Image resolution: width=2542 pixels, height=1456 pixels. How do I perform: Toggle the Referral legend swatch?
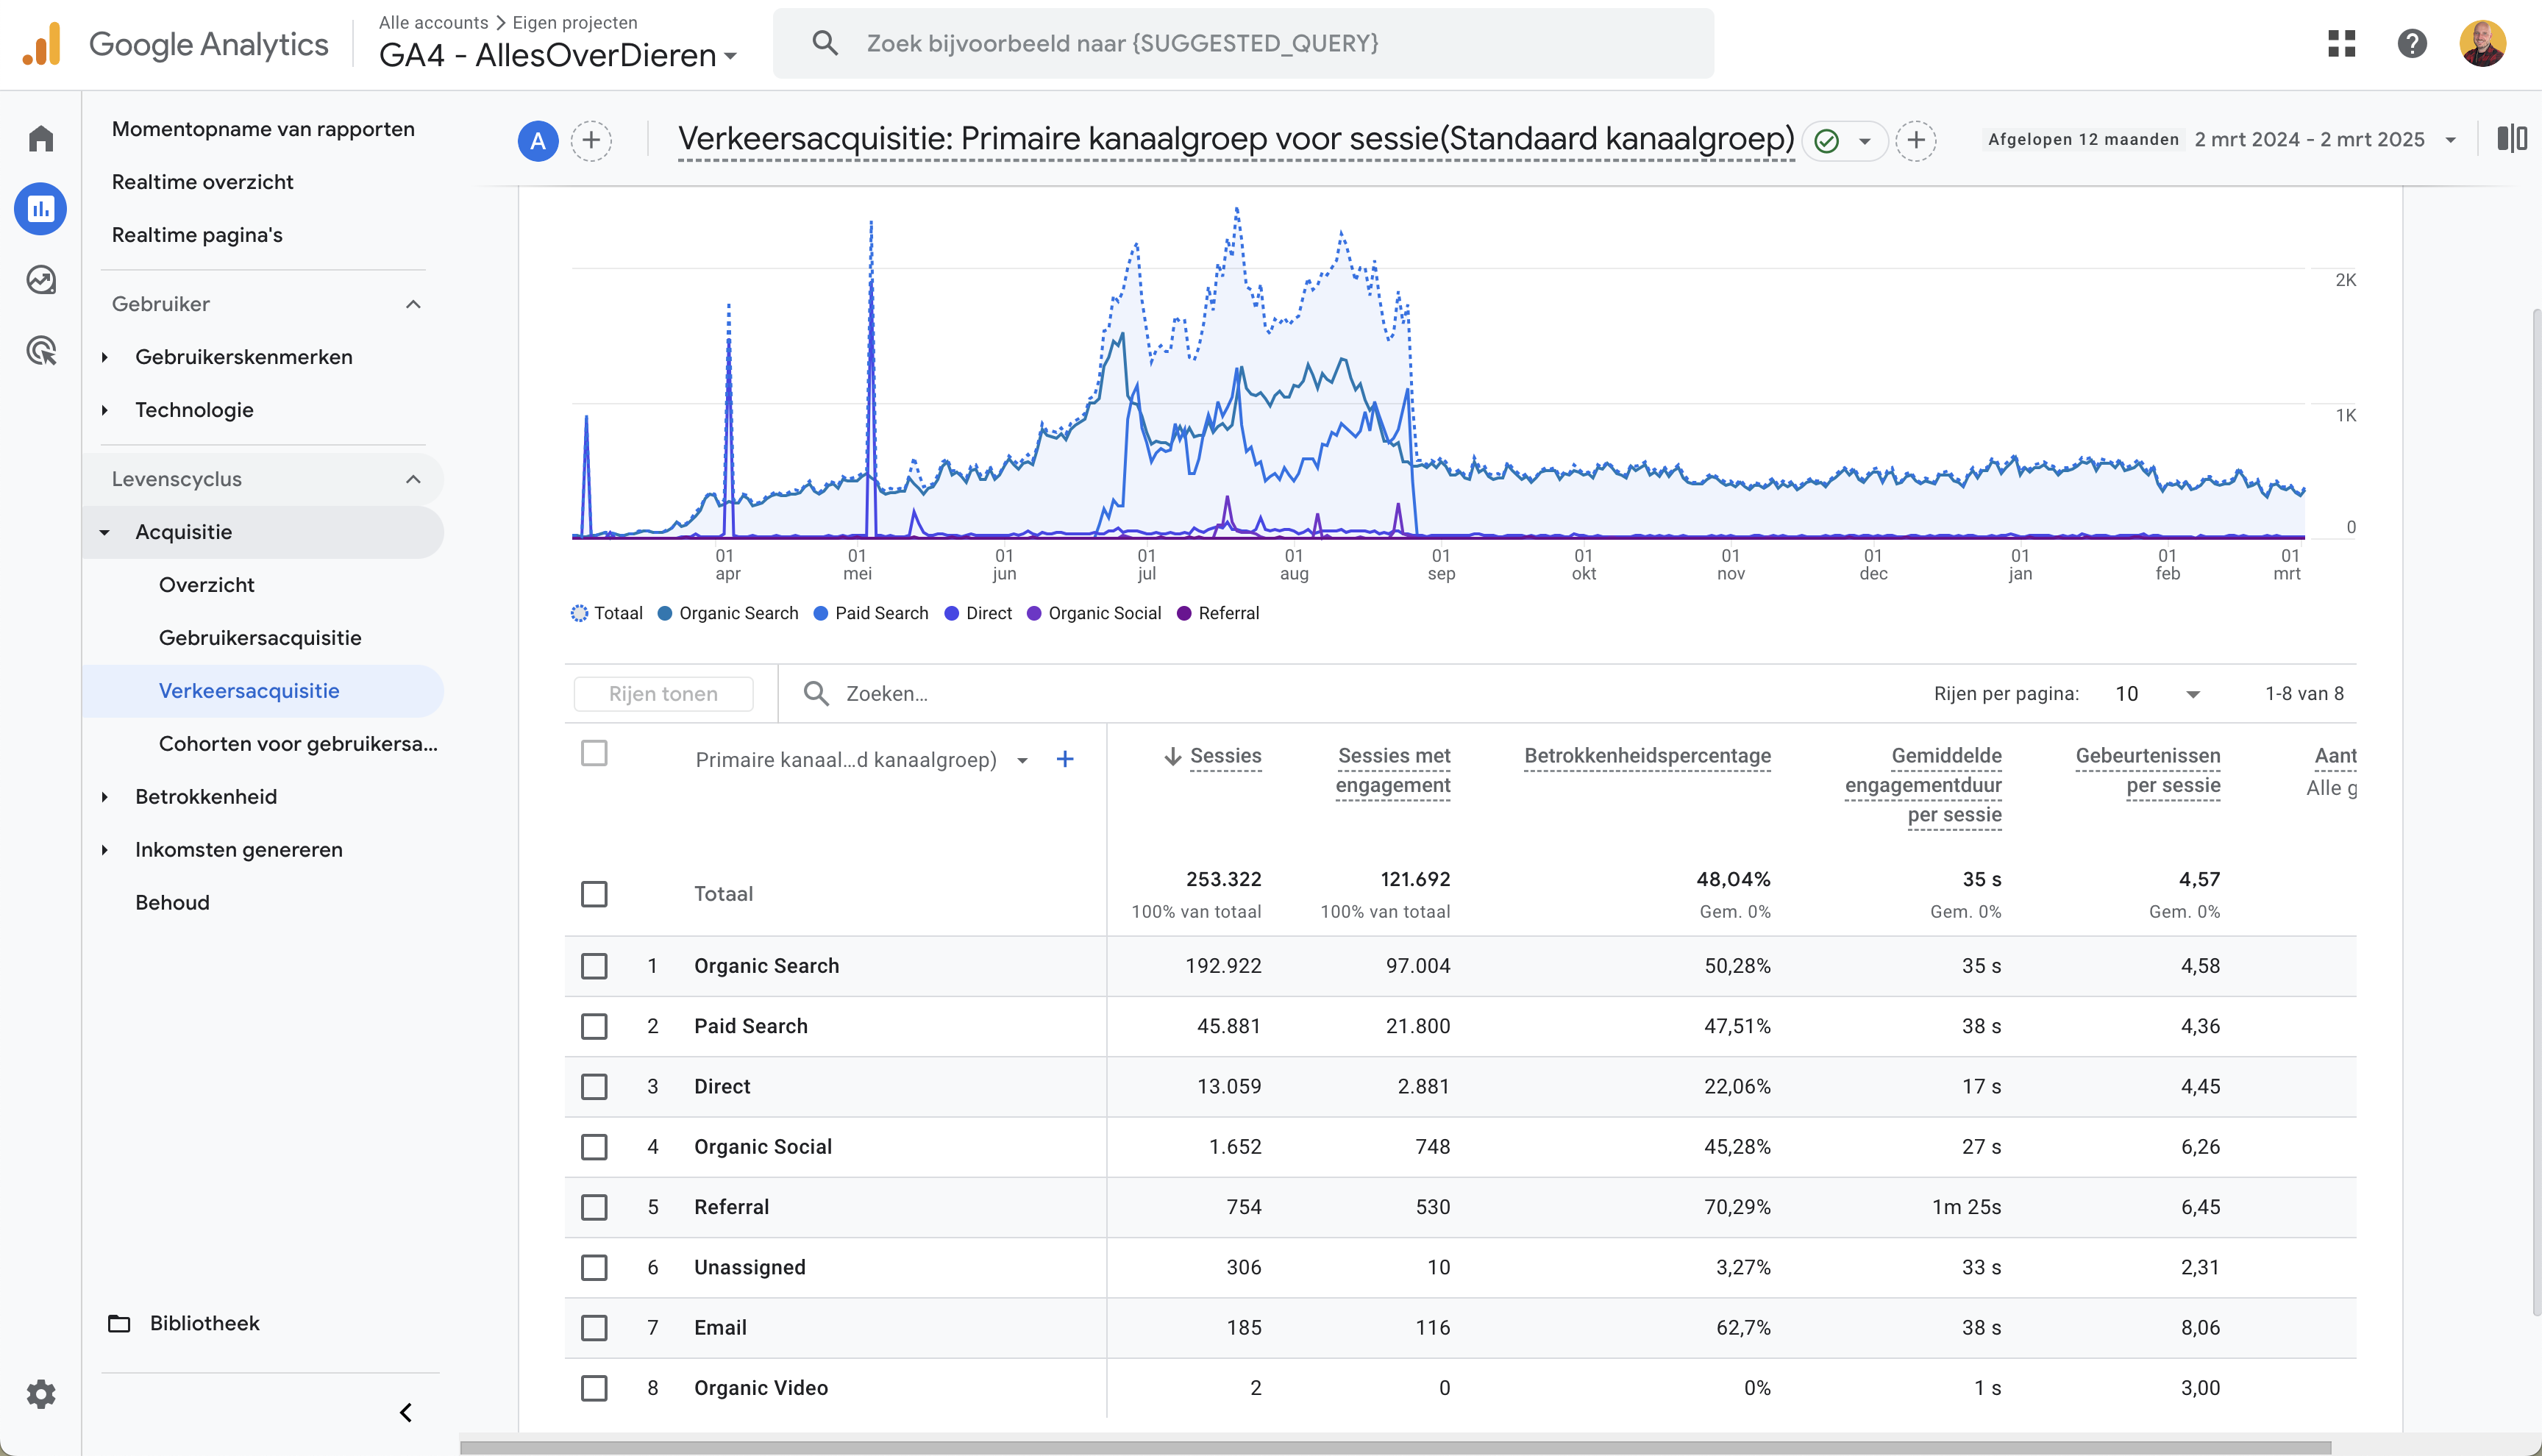point(1184,614)
